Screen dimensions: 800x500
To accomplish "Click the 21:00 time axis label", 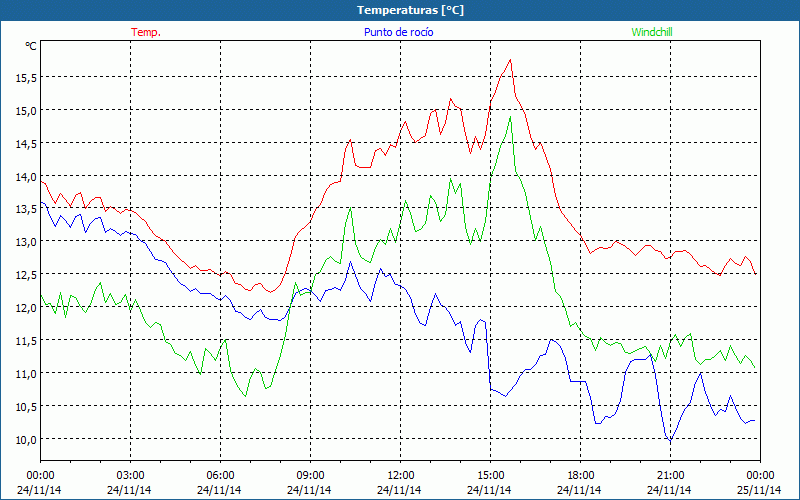I will point(670,476).
